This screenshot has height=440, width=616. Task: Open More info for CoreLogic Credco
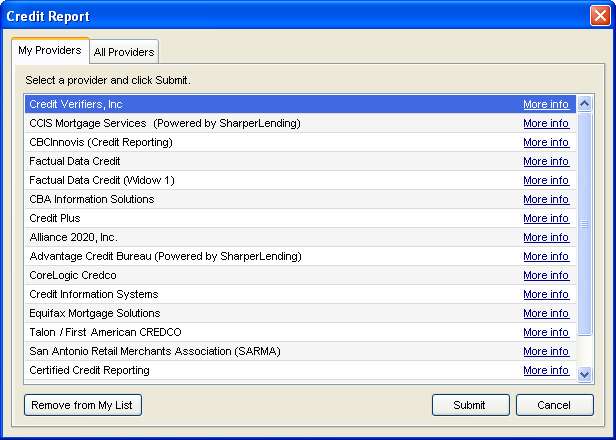click(x=546, y=275)
